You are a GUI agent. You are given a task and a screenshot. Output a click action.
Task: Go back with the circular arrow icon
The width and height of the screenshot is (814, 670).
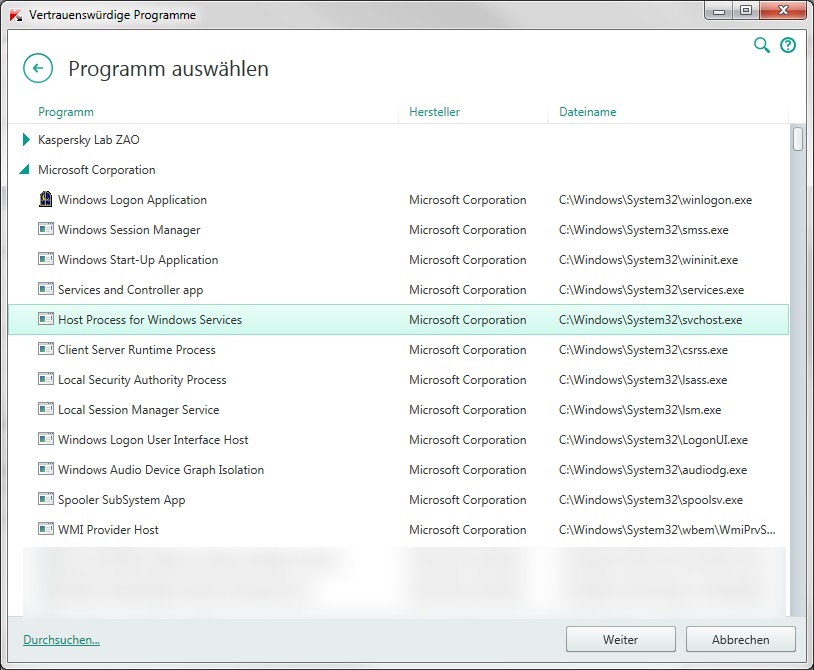pyautogui.click(x=38, y=68)
